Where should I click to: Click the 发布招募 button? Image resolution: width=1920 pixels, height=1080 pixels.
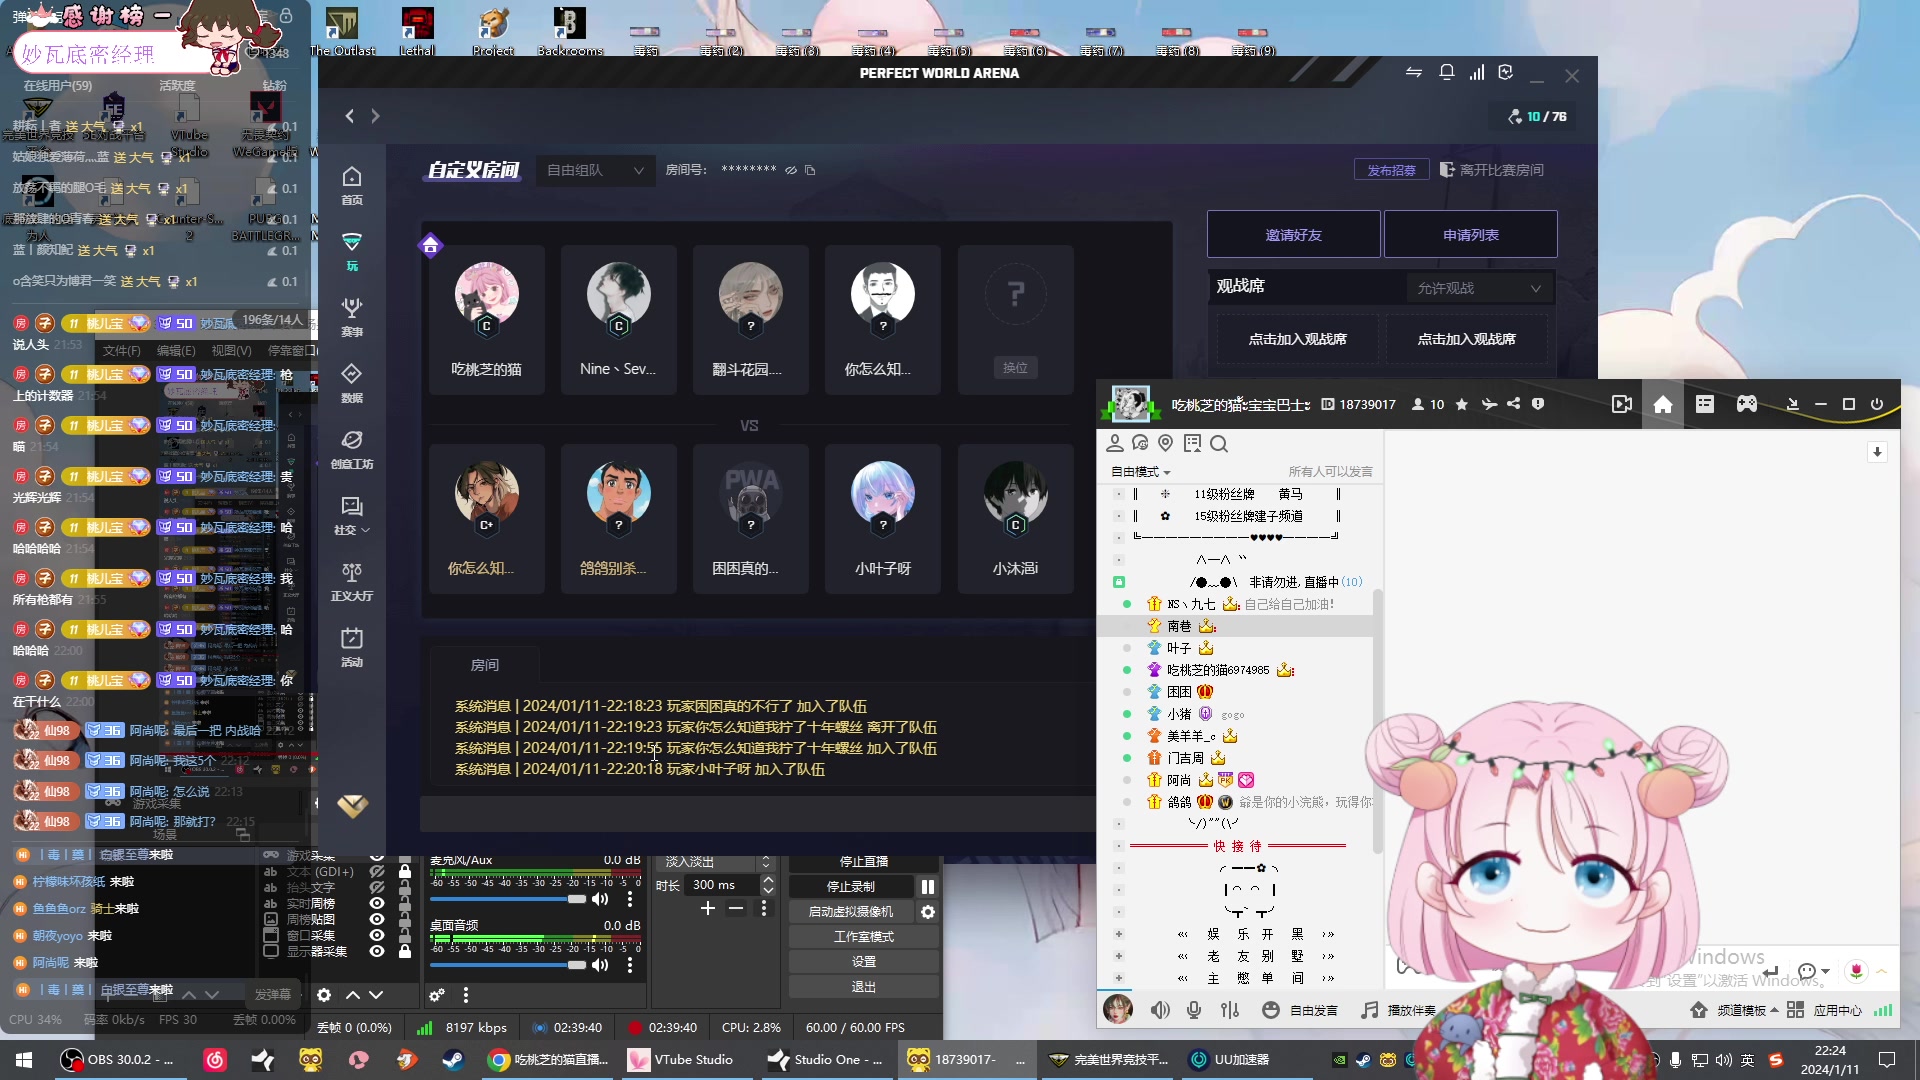pos(1391,170)
